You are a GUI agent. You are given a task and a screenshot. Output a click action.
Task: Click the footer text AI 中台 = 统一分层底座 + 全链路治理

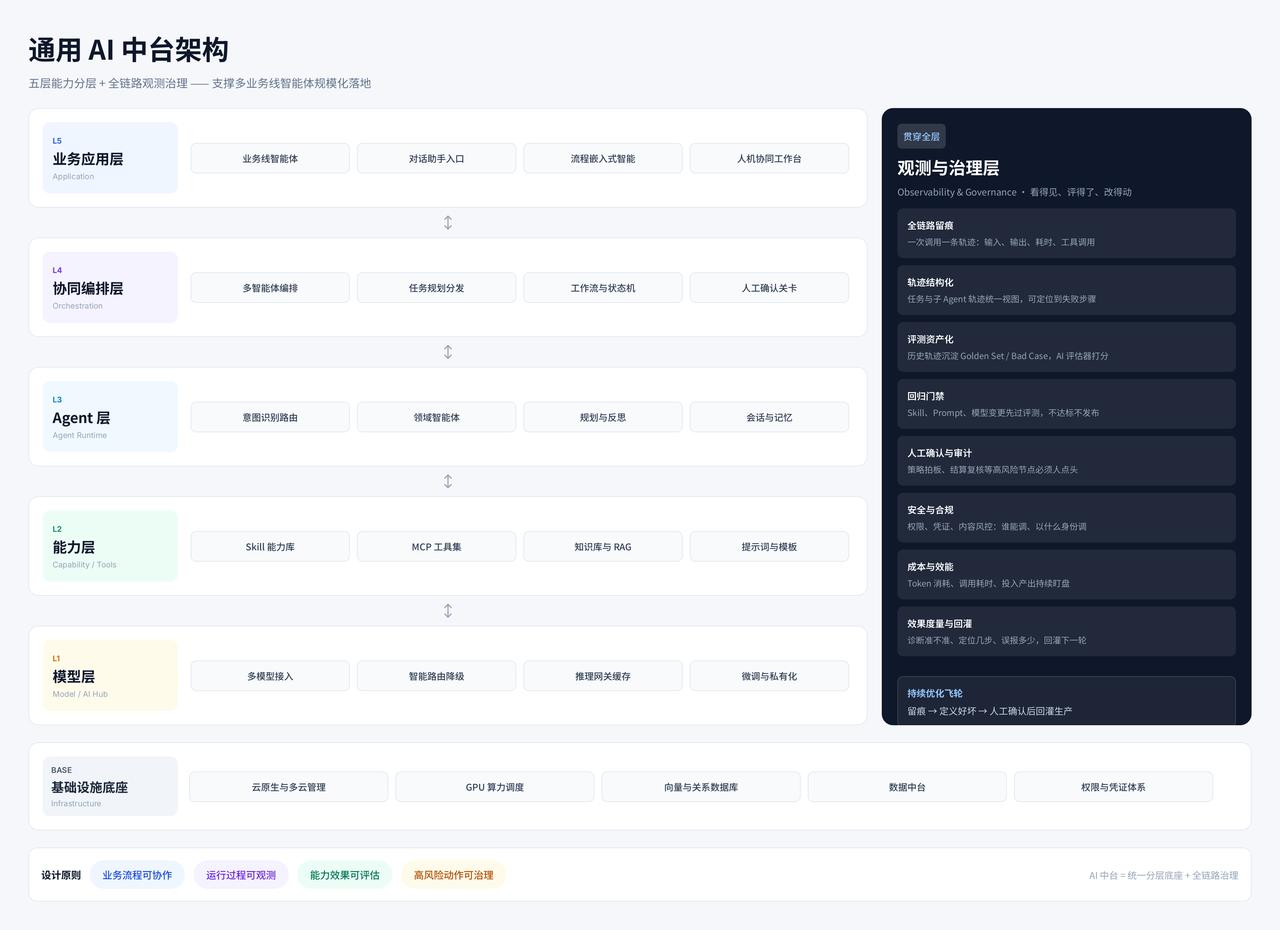pyautogui.click(x=1163, y=875)
